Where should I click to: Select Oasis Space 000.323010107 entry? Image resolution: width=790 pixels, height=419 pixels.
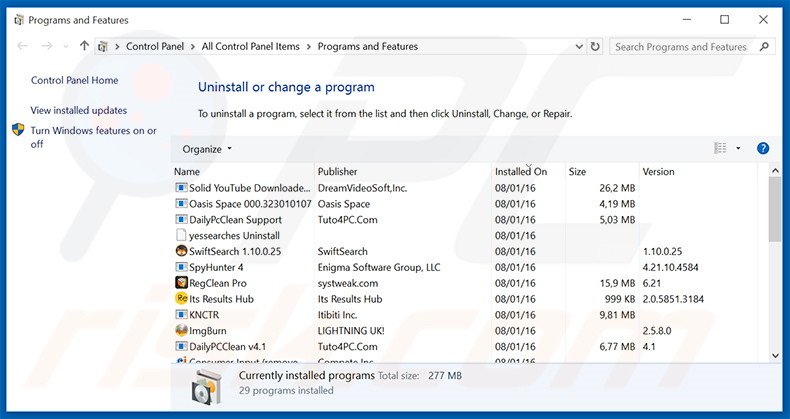(x=250, y=203)
